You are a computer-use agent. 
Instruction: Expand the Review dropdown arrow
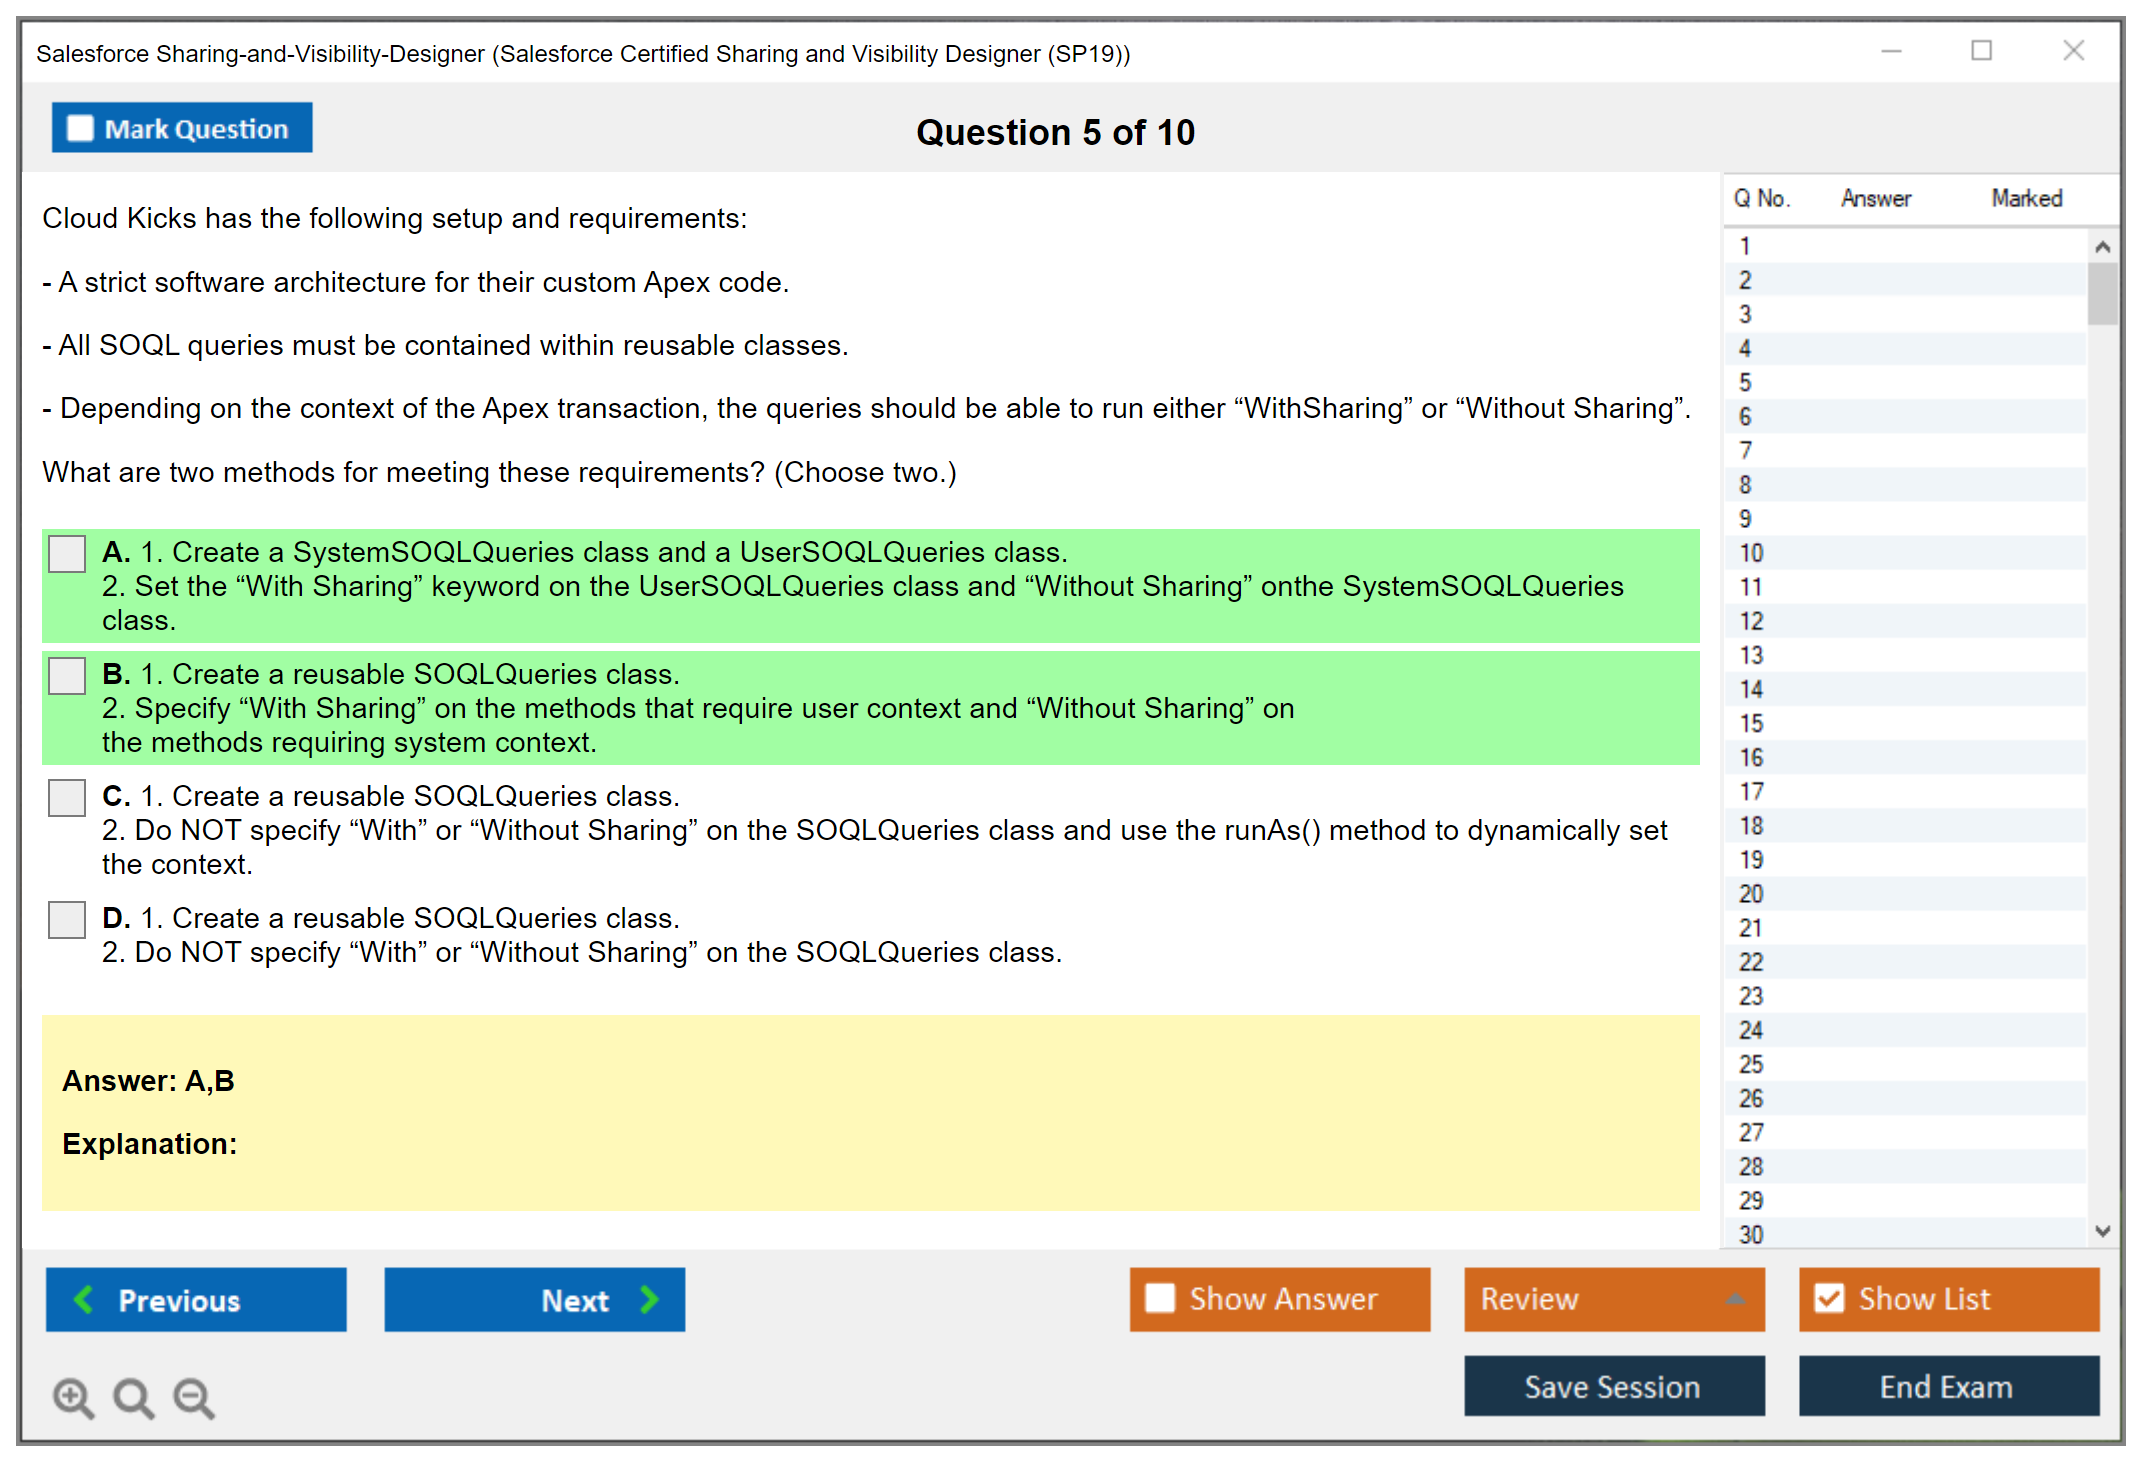click(x=1735, y=1299)
